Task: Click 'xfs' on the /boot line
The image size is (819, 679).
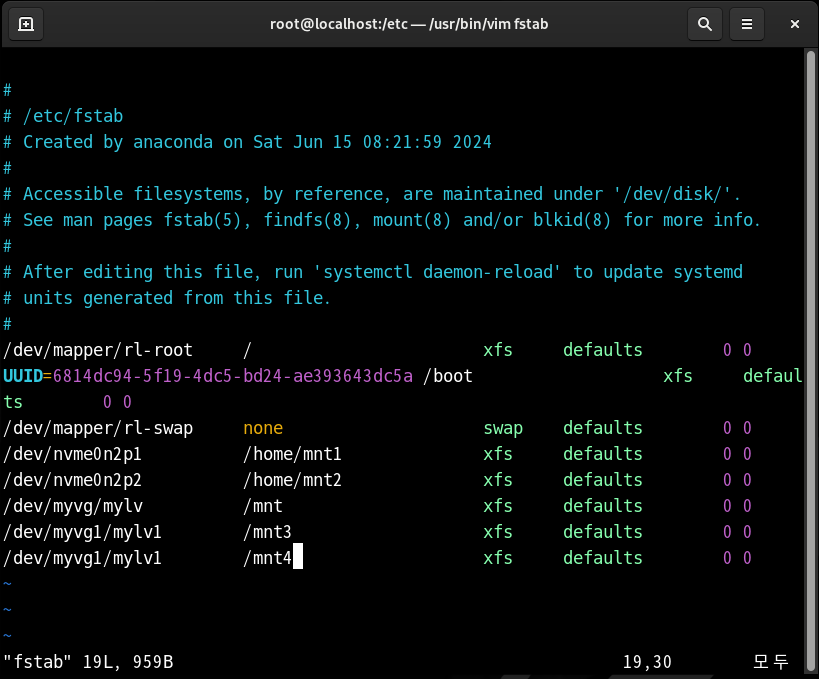Action: [678, 376]
